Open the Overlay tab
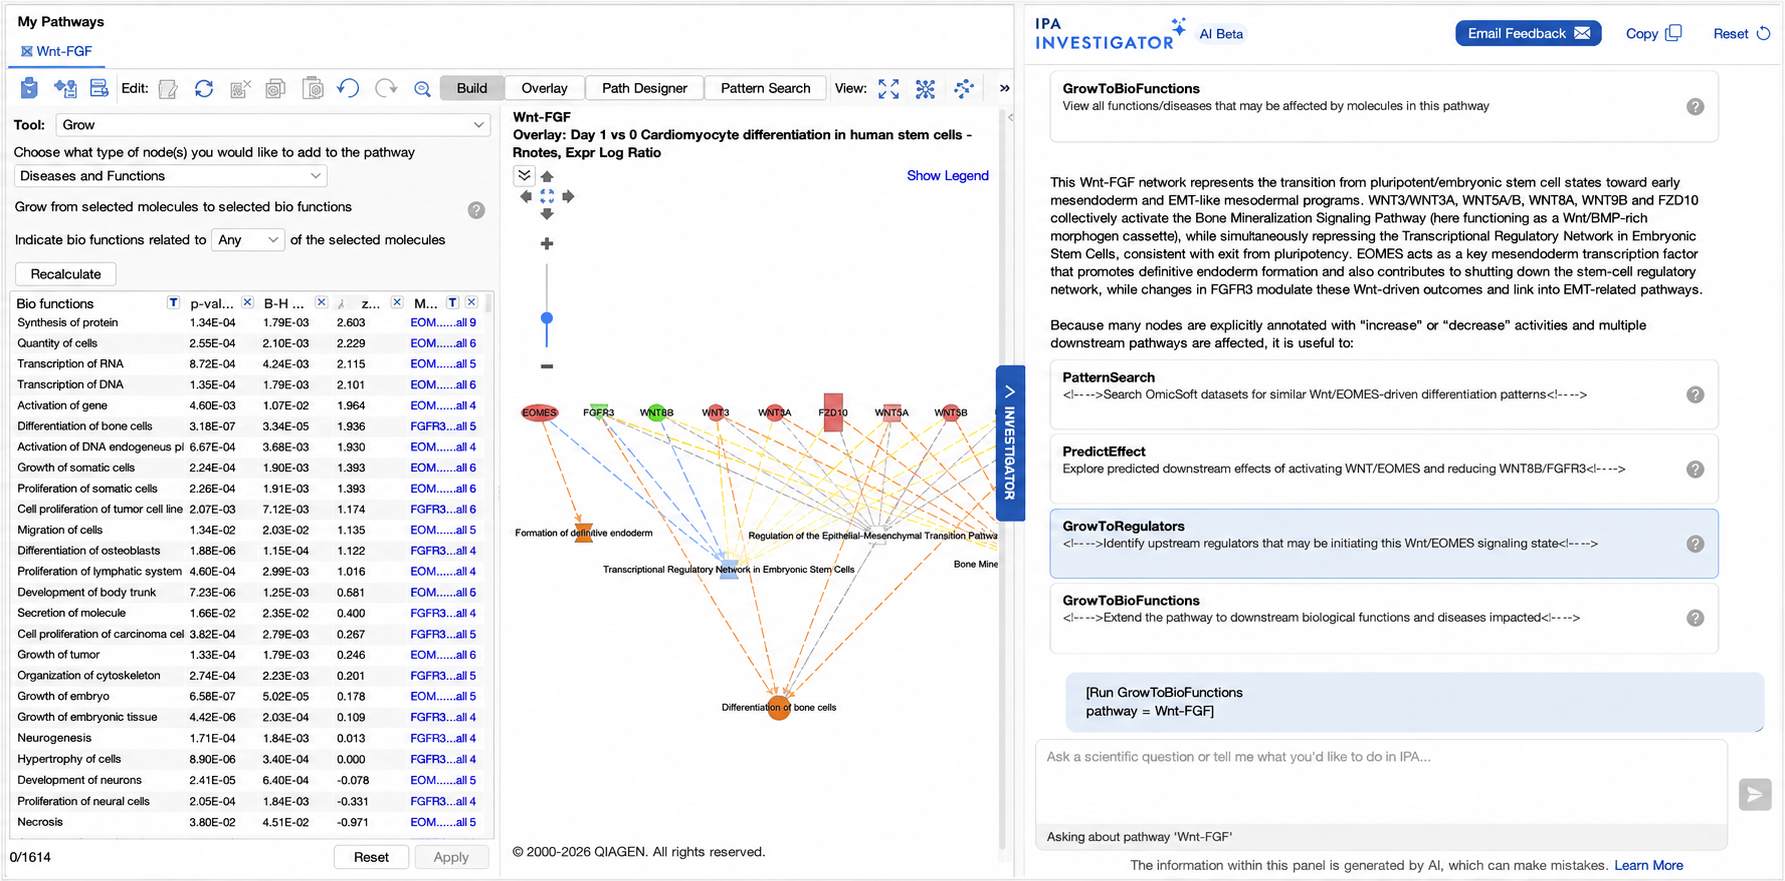This screenshot has width=1785, height=881. 544,88
